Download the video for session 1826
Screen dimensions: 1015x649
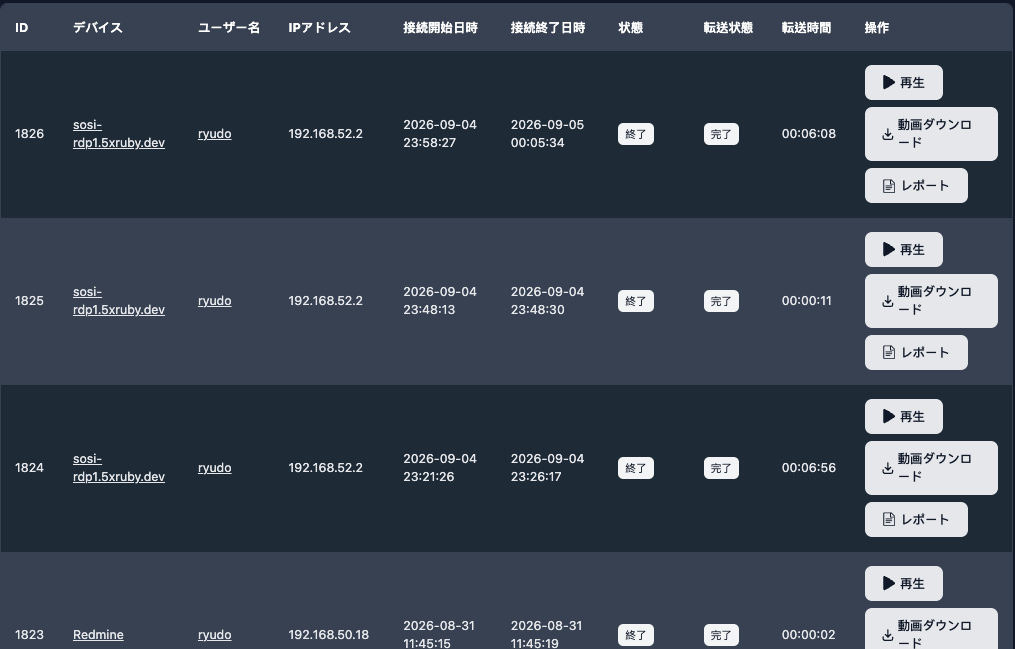(x=931, y=134)
